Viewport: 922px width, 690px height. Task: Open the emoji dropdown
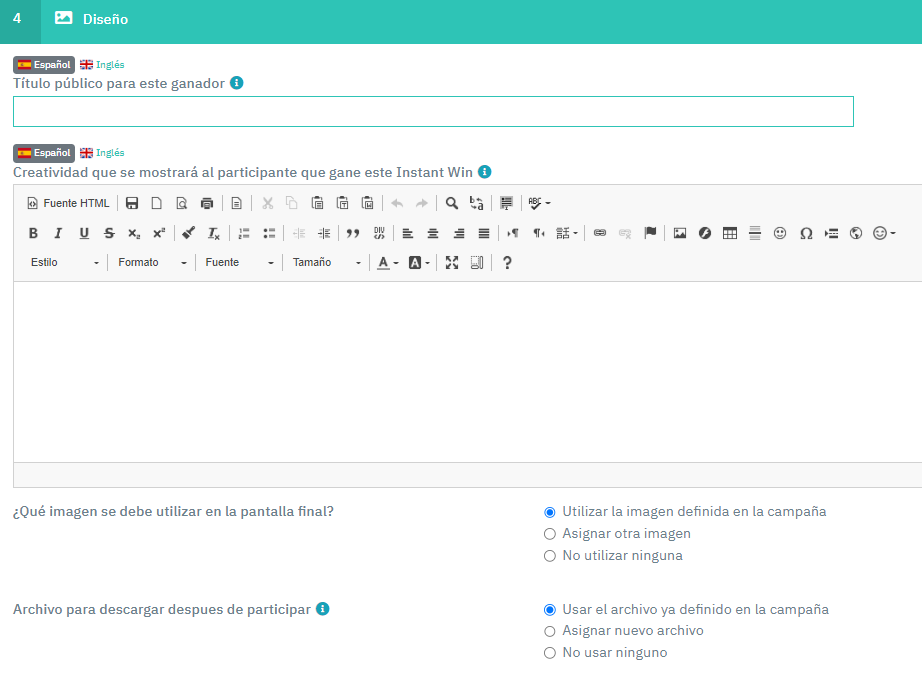(x=884, y=234)
